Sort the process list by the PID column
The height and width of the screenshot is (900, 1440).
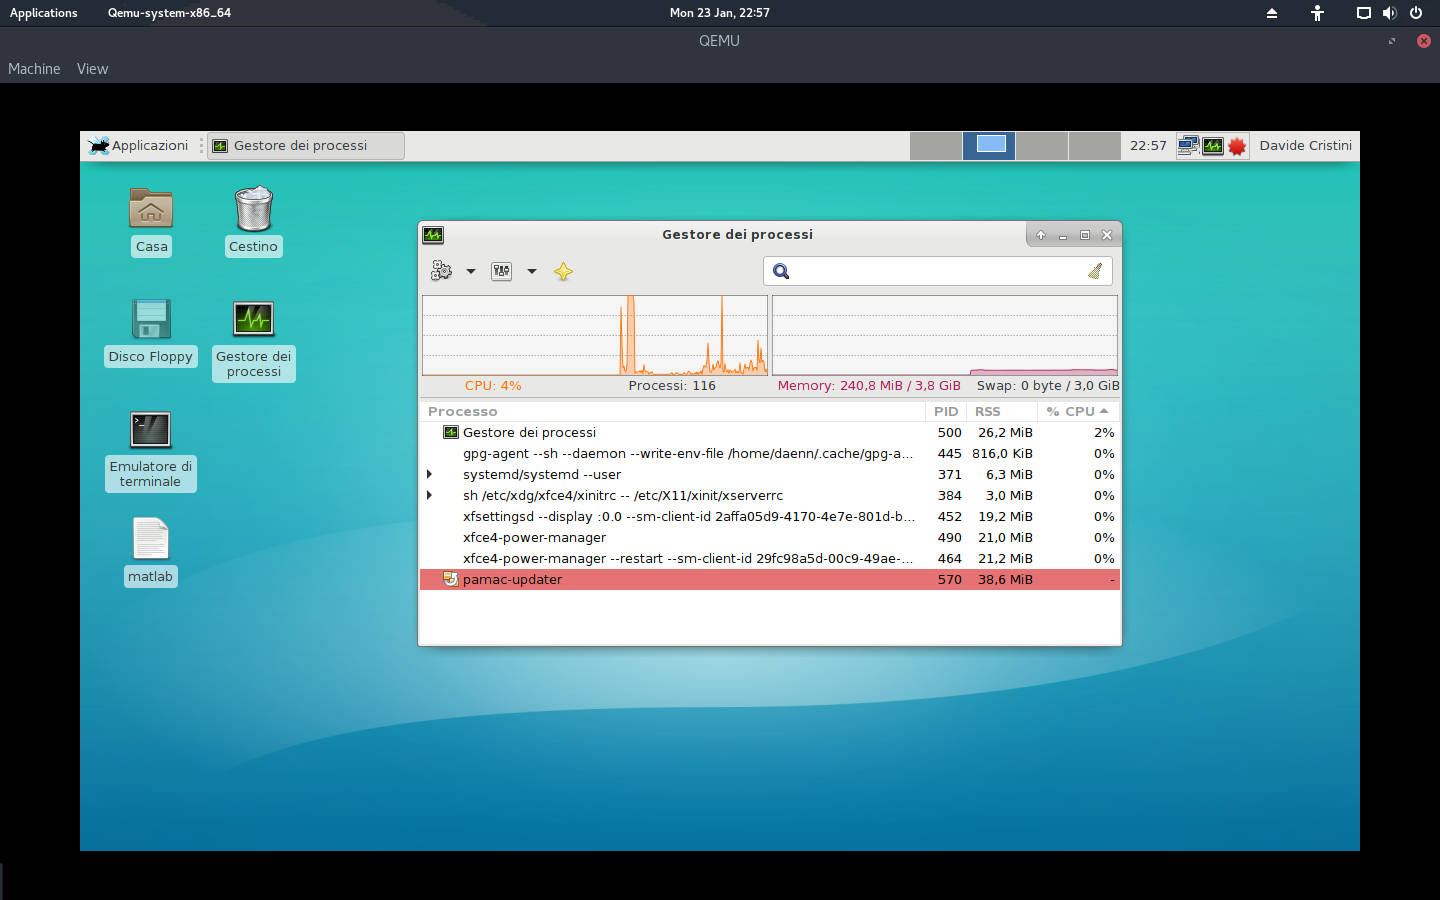(x=946, y=411)
